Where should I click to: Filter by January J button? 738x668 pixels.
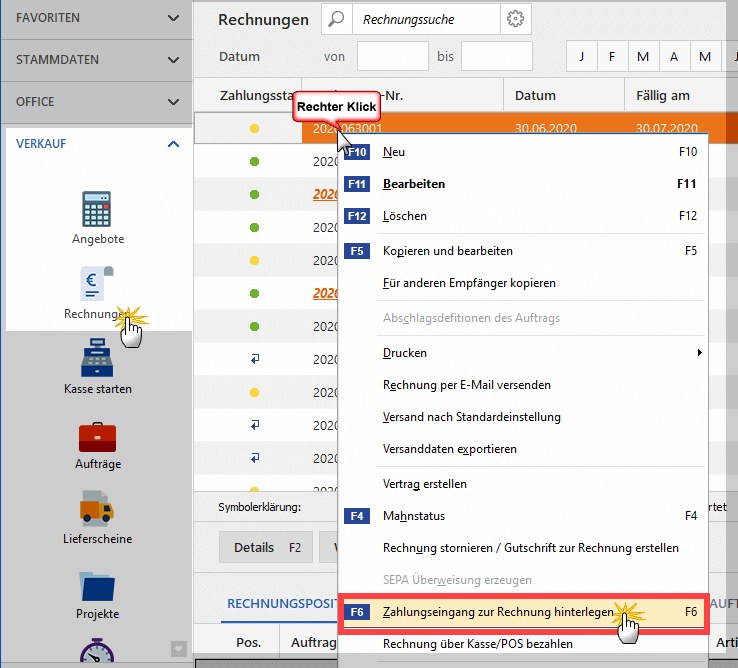[582, 56]
